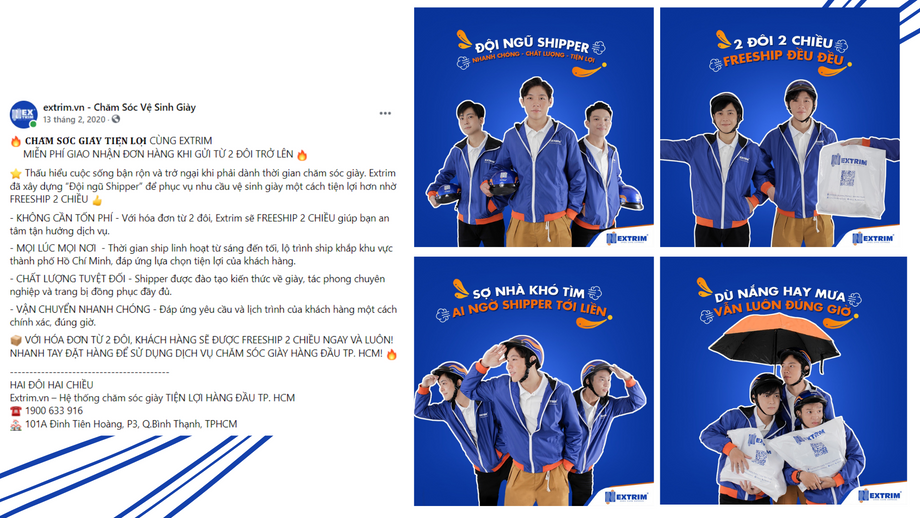Click the extrim.vn page profile avatar

click(x=23, y=114)
